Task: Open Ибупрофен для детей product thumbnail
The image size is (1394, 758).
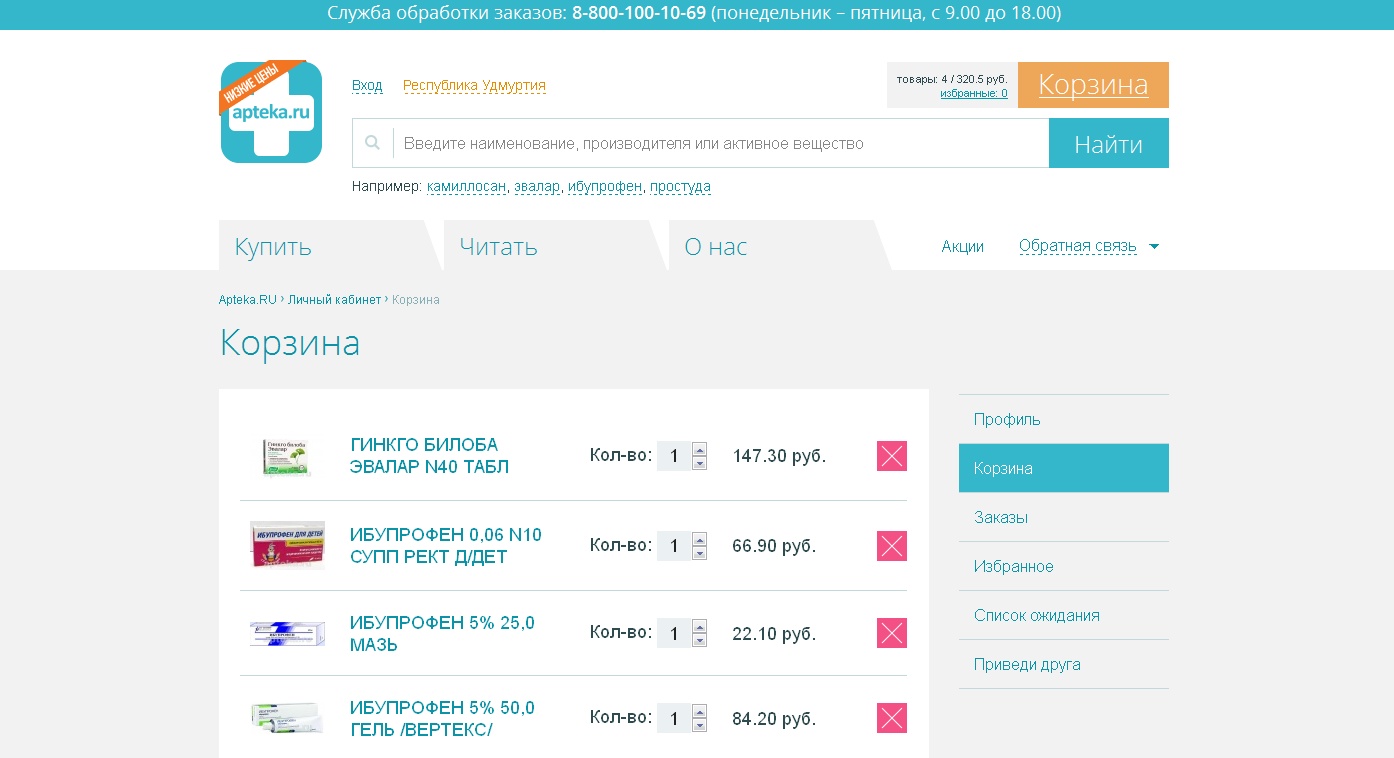Action: pos(287,545)
